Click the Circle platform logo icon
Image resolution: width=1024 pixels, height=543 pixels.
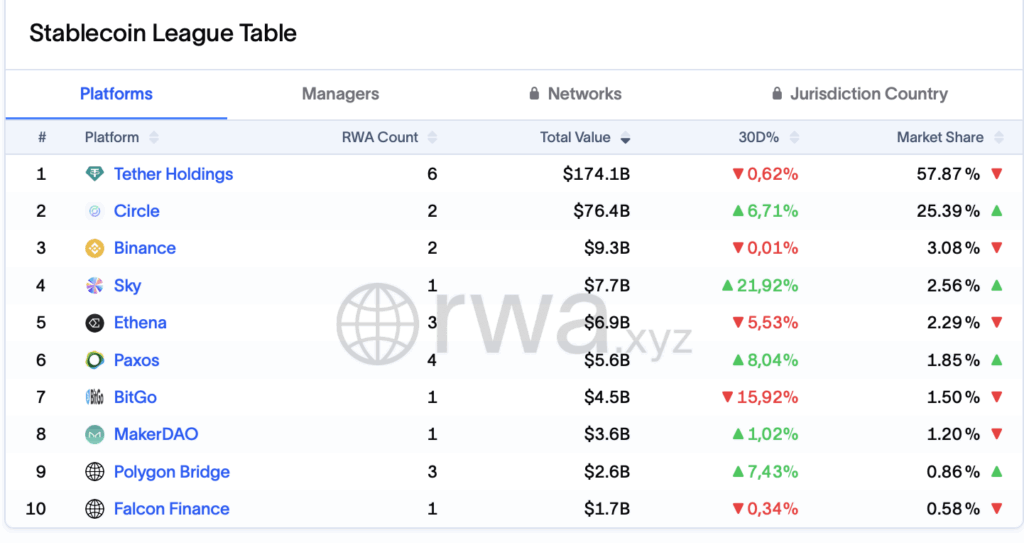coord(95,211)
